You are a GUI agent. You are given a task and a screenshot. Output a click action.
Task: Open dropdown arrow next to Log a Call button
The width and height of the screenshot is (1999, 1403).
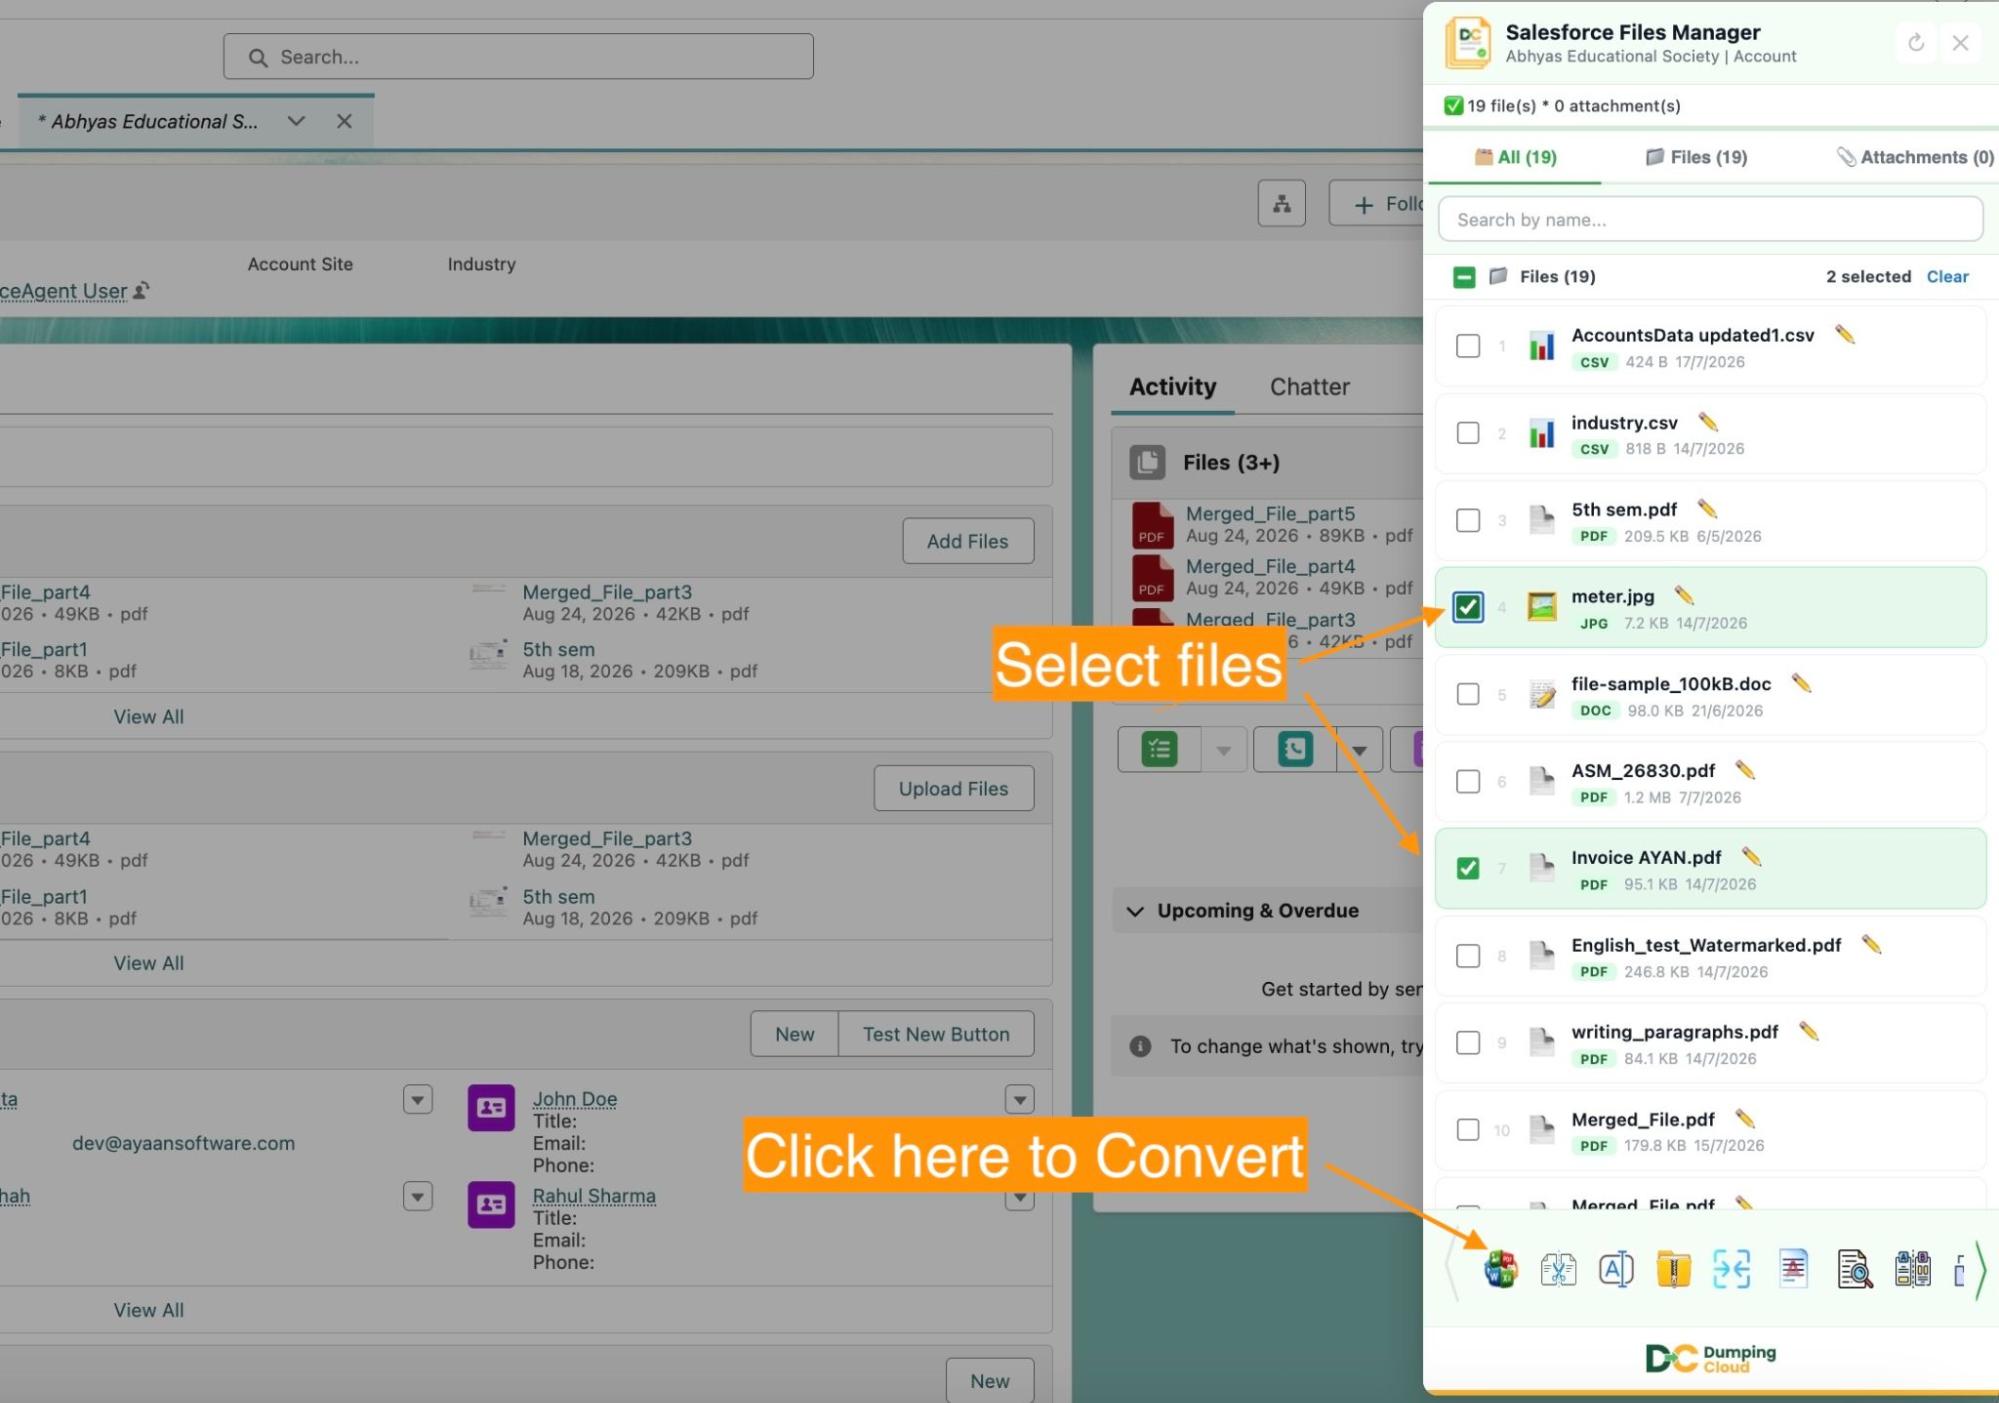coord(1360,750)
